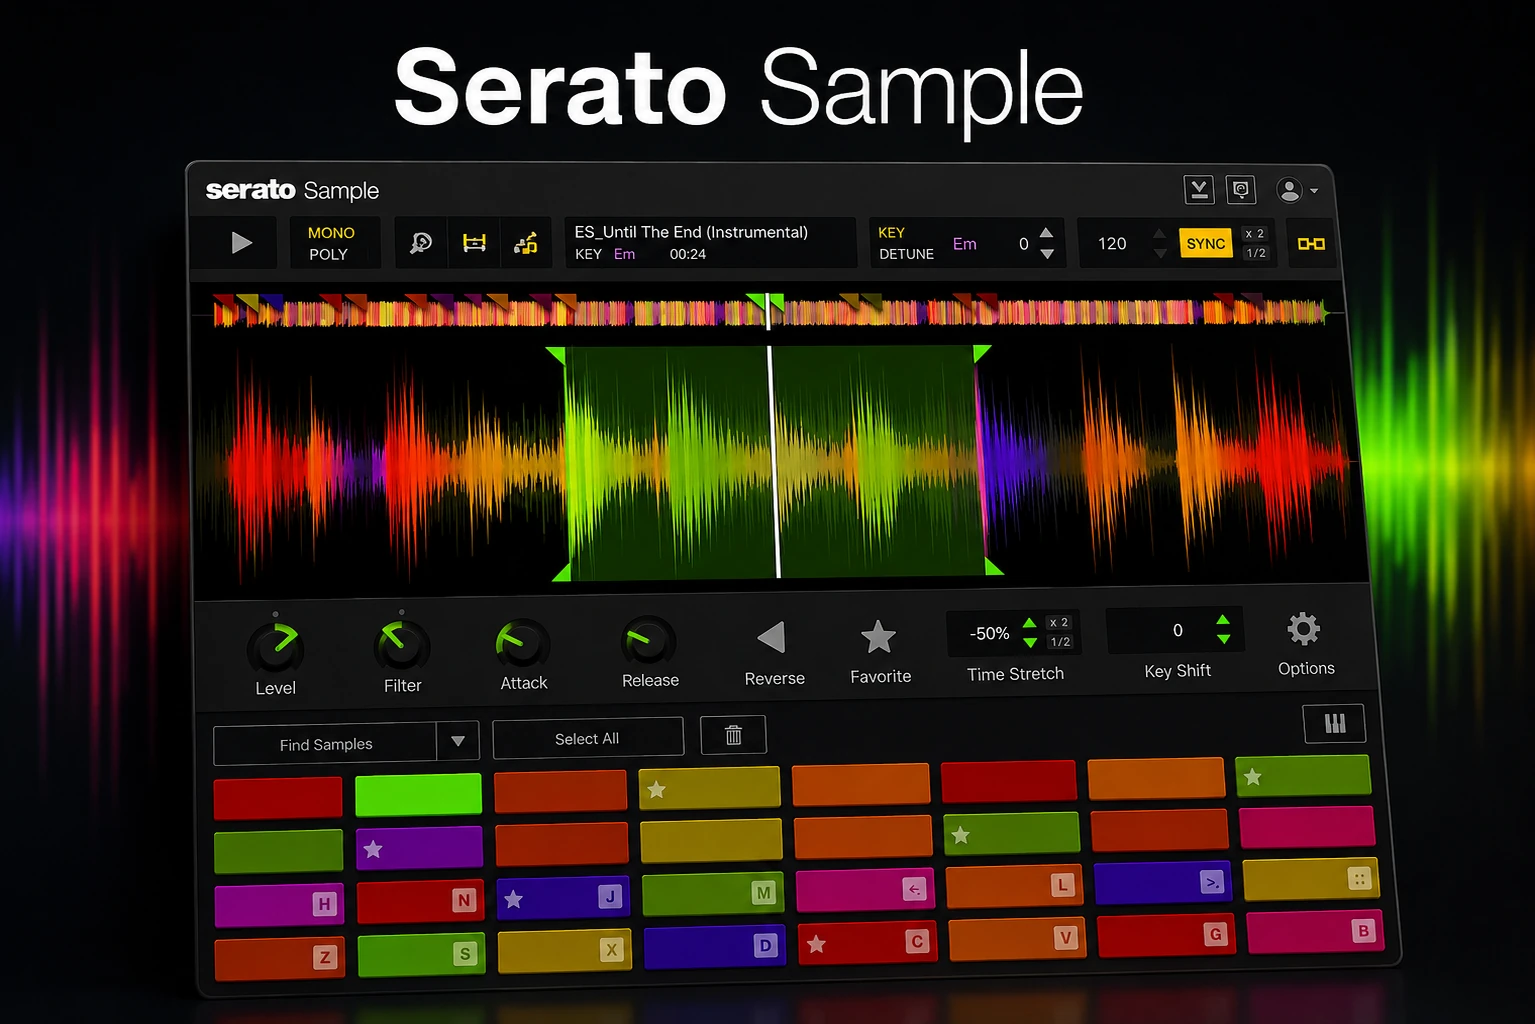This screenshot has height=1024, width=1535.
Task: Increase Time Stretch with the up arrow
Action: click(1030, 624)
